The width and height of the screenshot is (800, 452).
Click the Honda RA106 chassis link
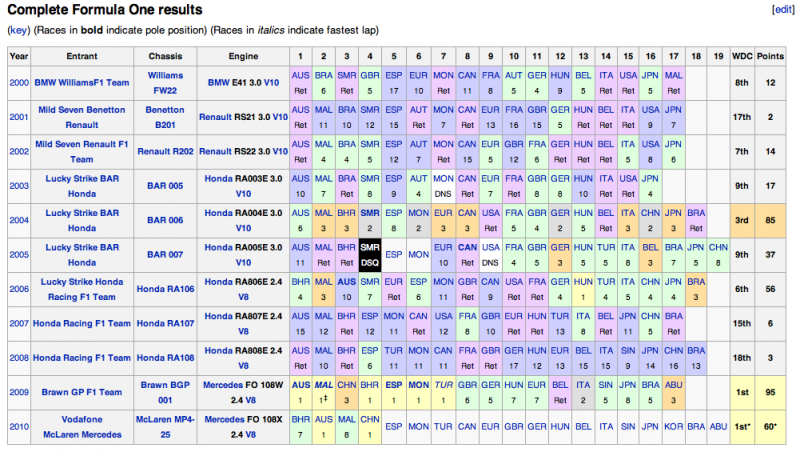point(165,289)
